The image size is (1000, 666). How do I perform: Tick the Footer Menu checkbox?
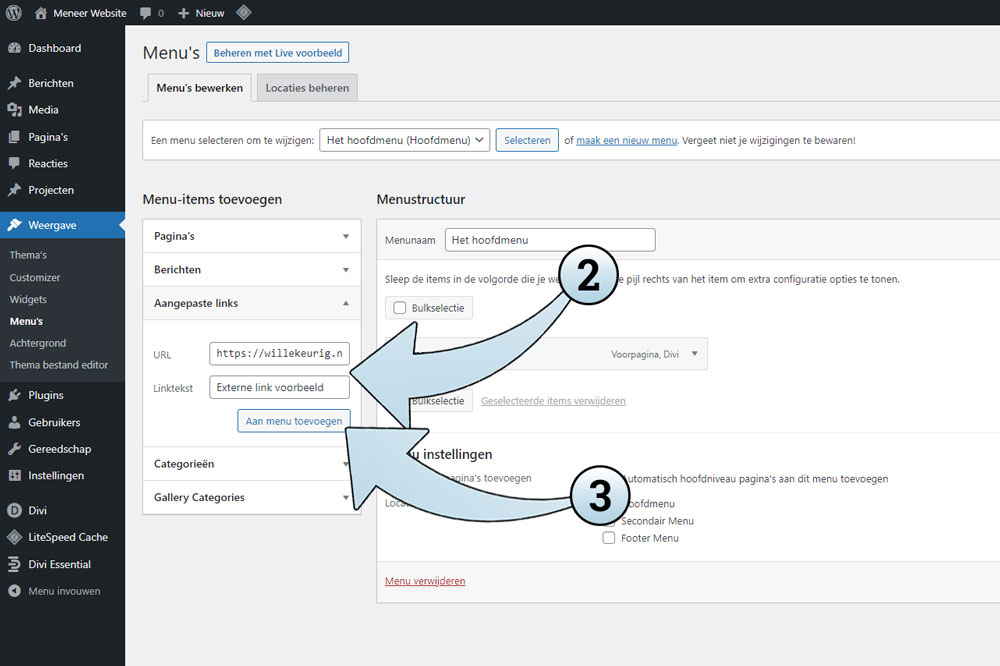pos(609,538)
